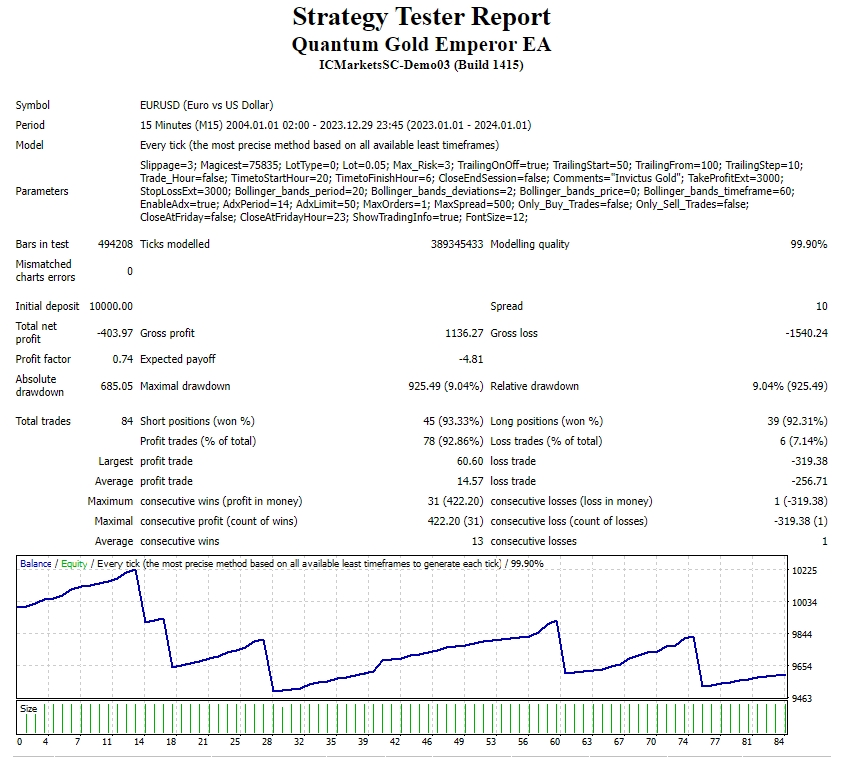Click the Size label in the volume panel

[x=28, y=709]
